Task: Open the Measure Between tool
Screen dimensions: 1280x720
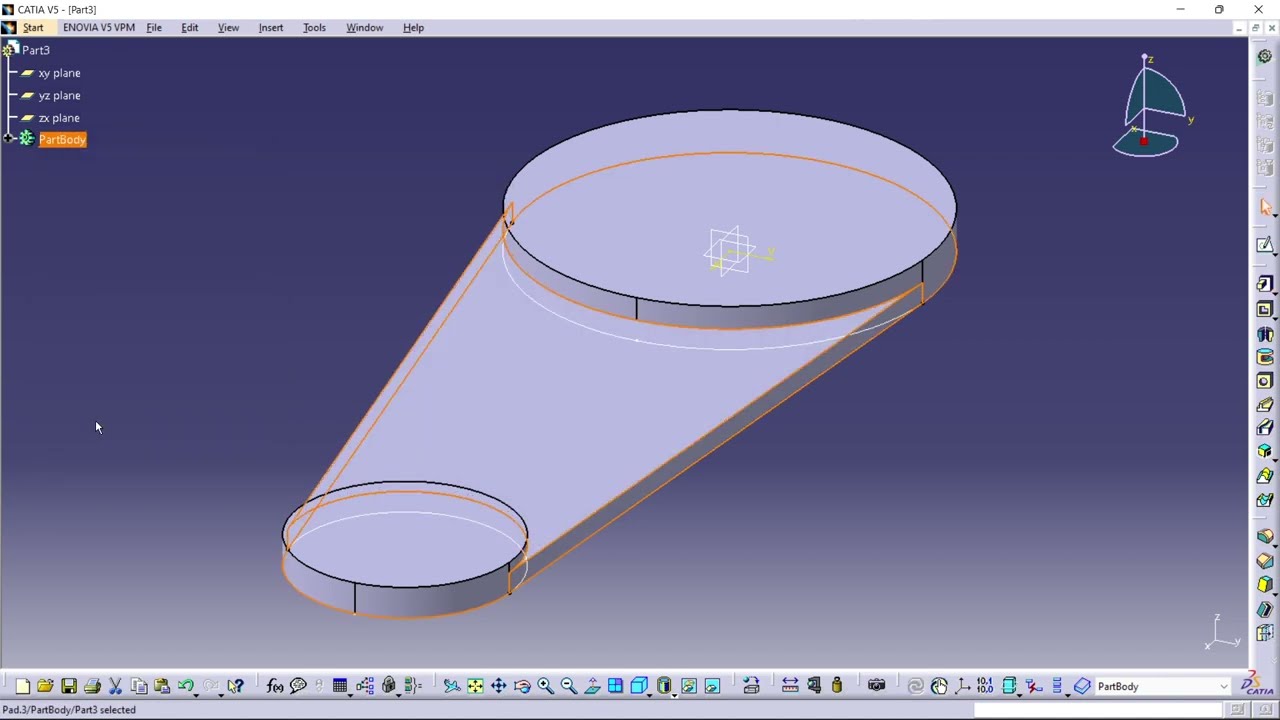Action: [x=790, y=686]
